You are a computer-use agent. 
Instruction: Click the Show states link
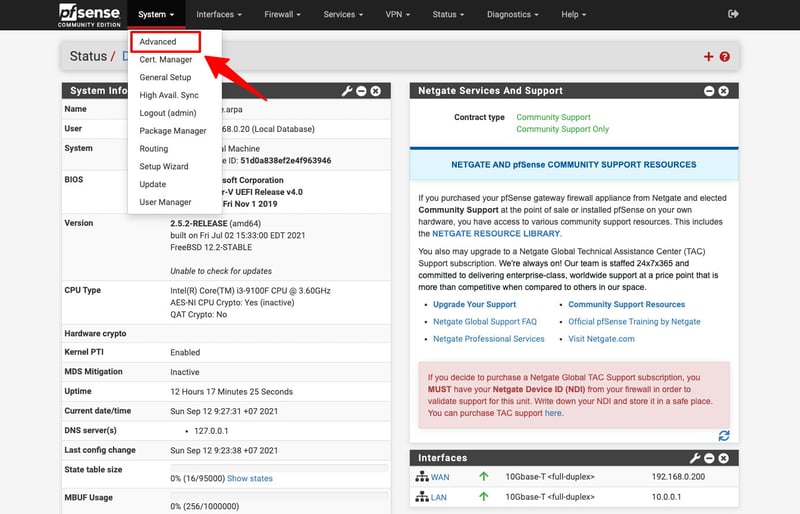[x=250, y=479]
